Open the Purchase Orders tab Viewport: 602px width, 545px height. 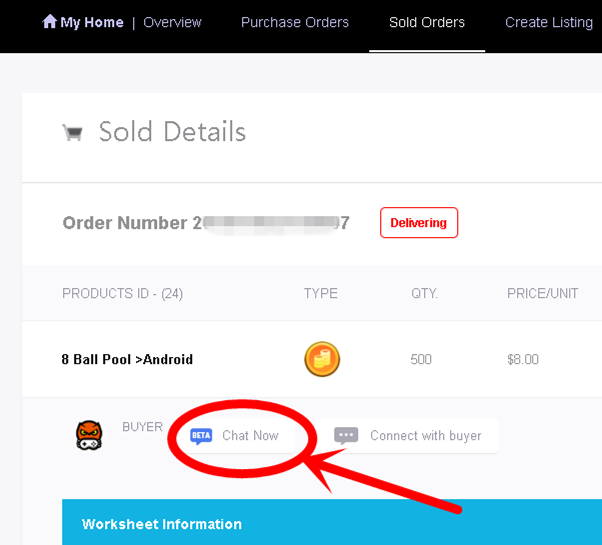pyautogui.click(x=295, y=22)
